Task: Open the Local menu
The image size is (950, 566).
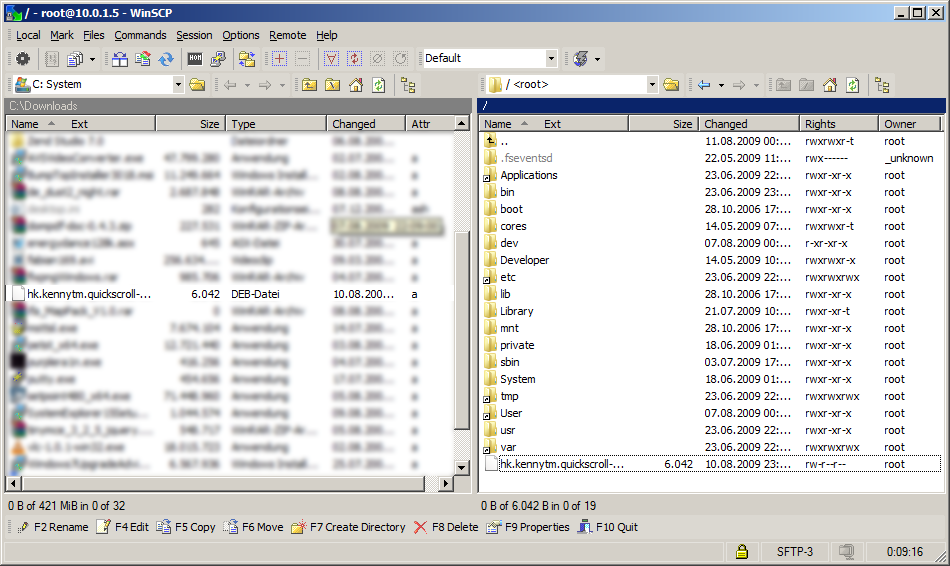Action: [28, 35]
